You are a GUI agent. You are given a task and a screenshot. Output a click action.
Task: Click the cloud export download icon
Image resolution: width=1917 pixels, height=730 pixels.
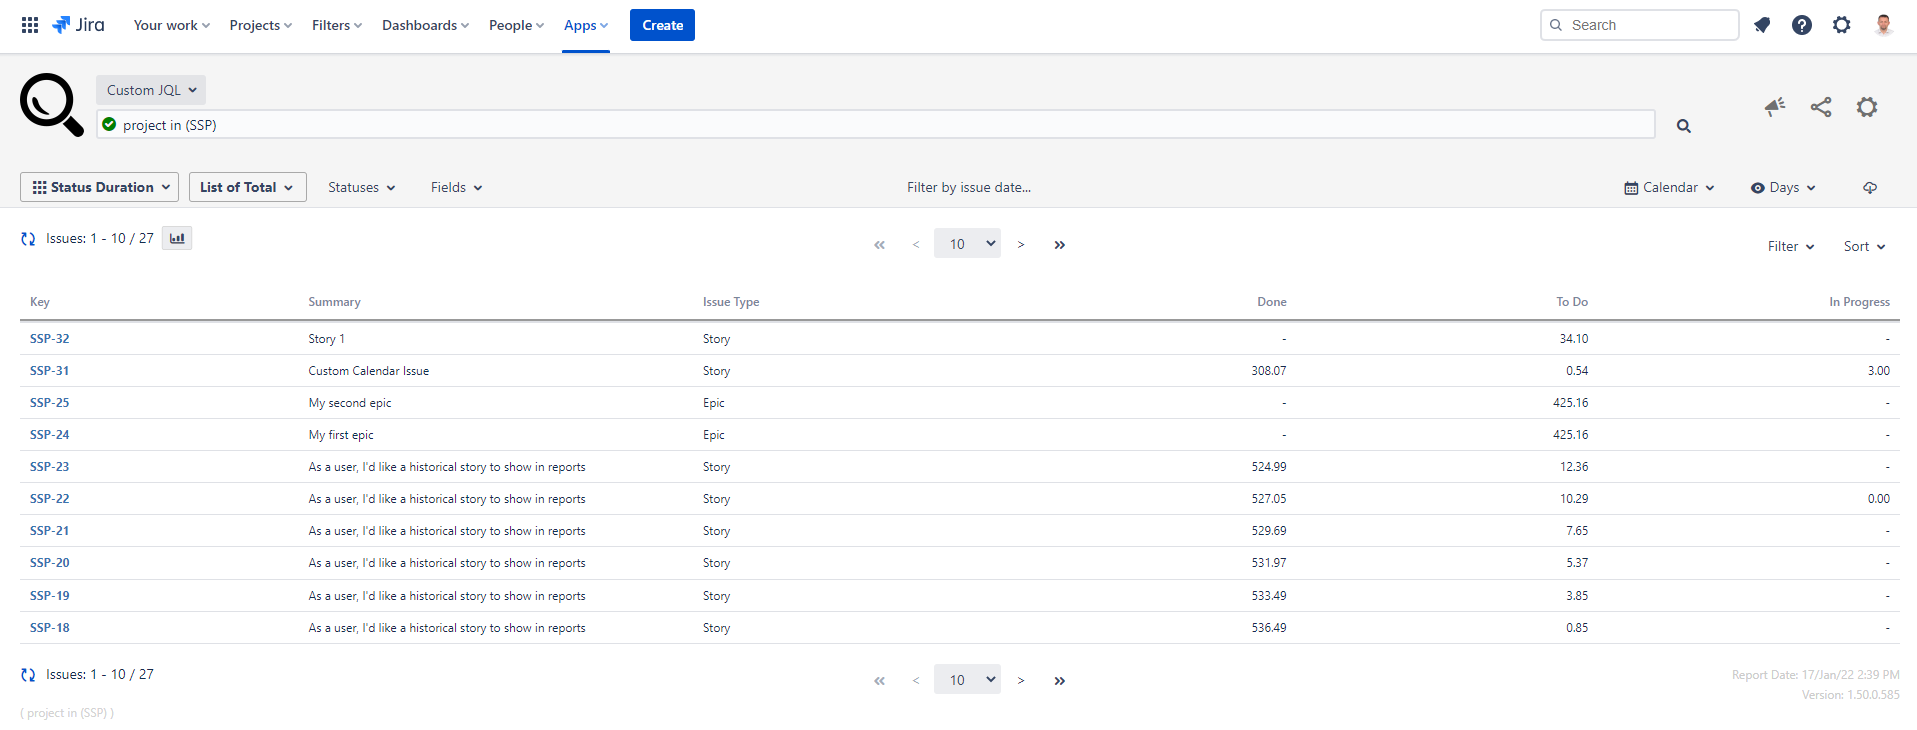pos(1870,188)
